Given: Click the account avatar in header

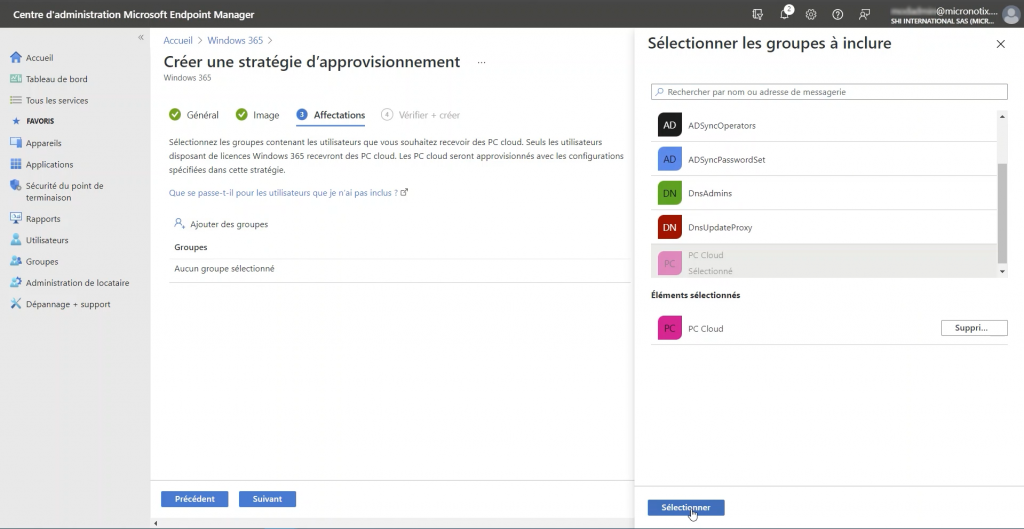Looking at the screenshot, I should point(1010,14).
